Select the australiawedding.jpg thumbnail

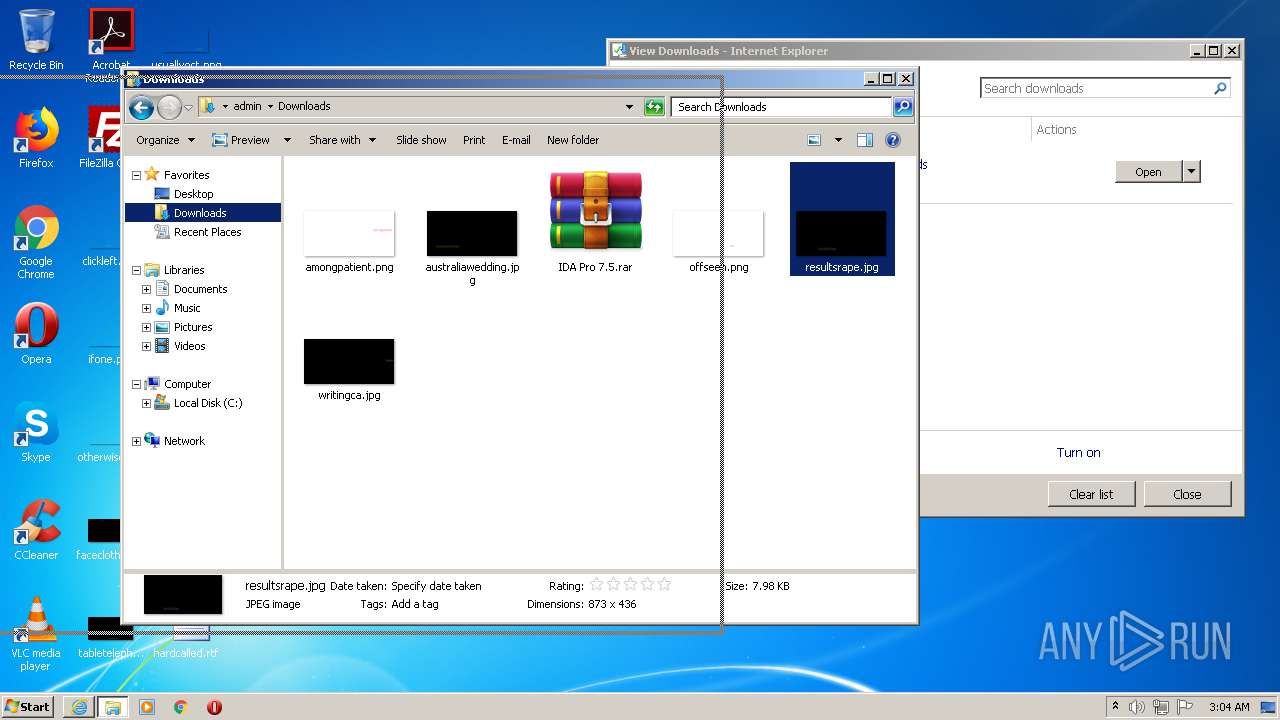coord(472,233)
